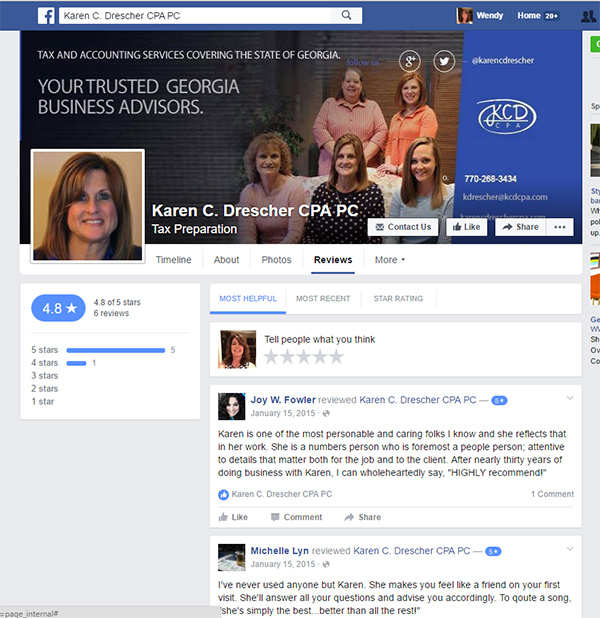
Task: Select the Reviews tab
Action: tap(333, 260)
